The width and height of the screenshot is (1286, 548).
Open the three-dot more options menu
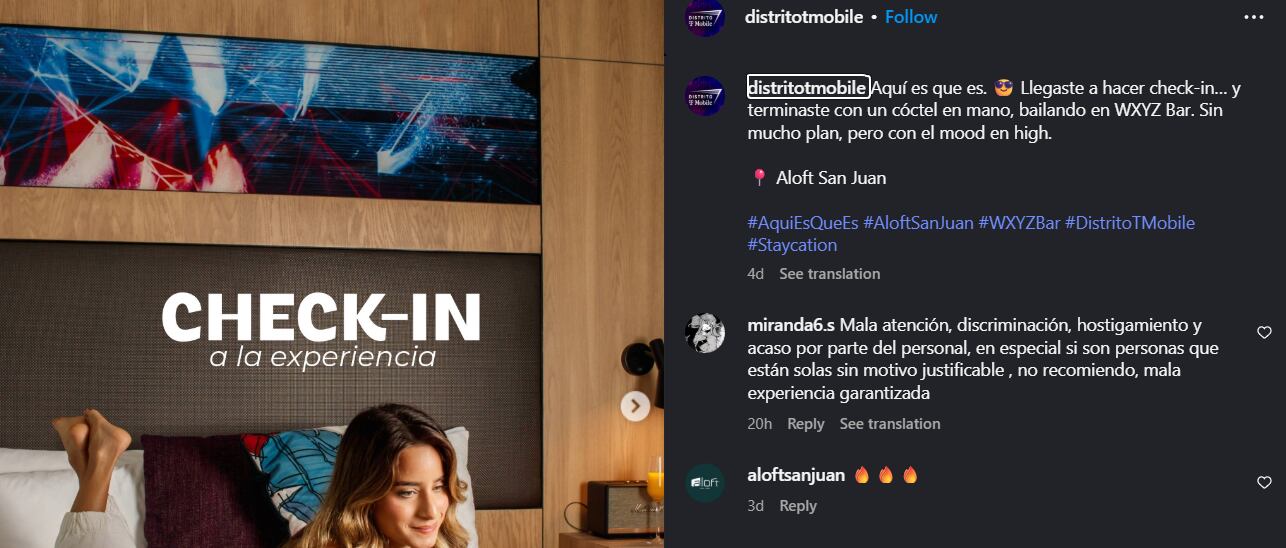point(1253,17)
